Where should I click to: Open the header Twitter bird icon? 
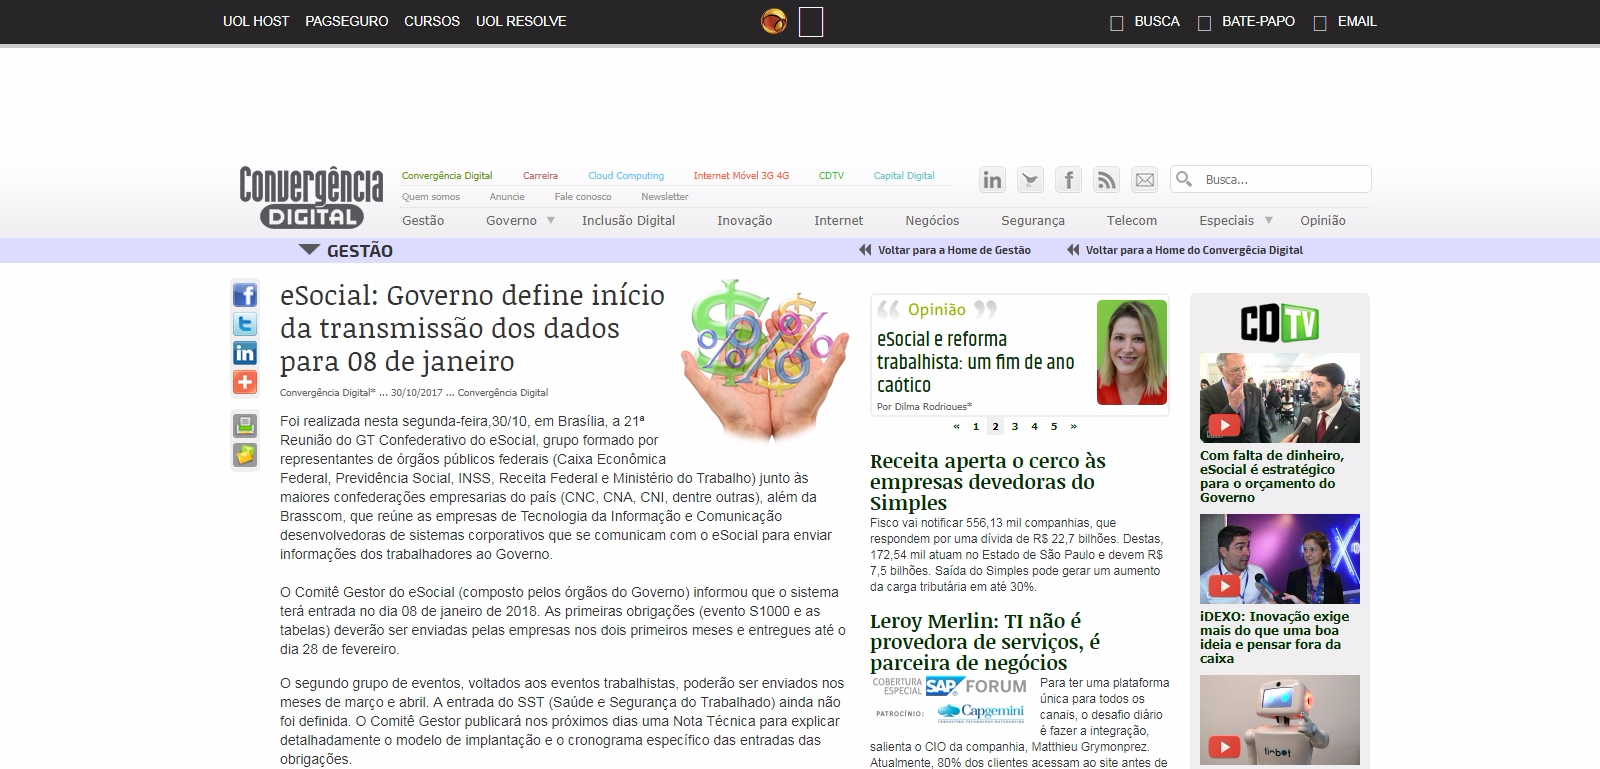click(1030, 180)
